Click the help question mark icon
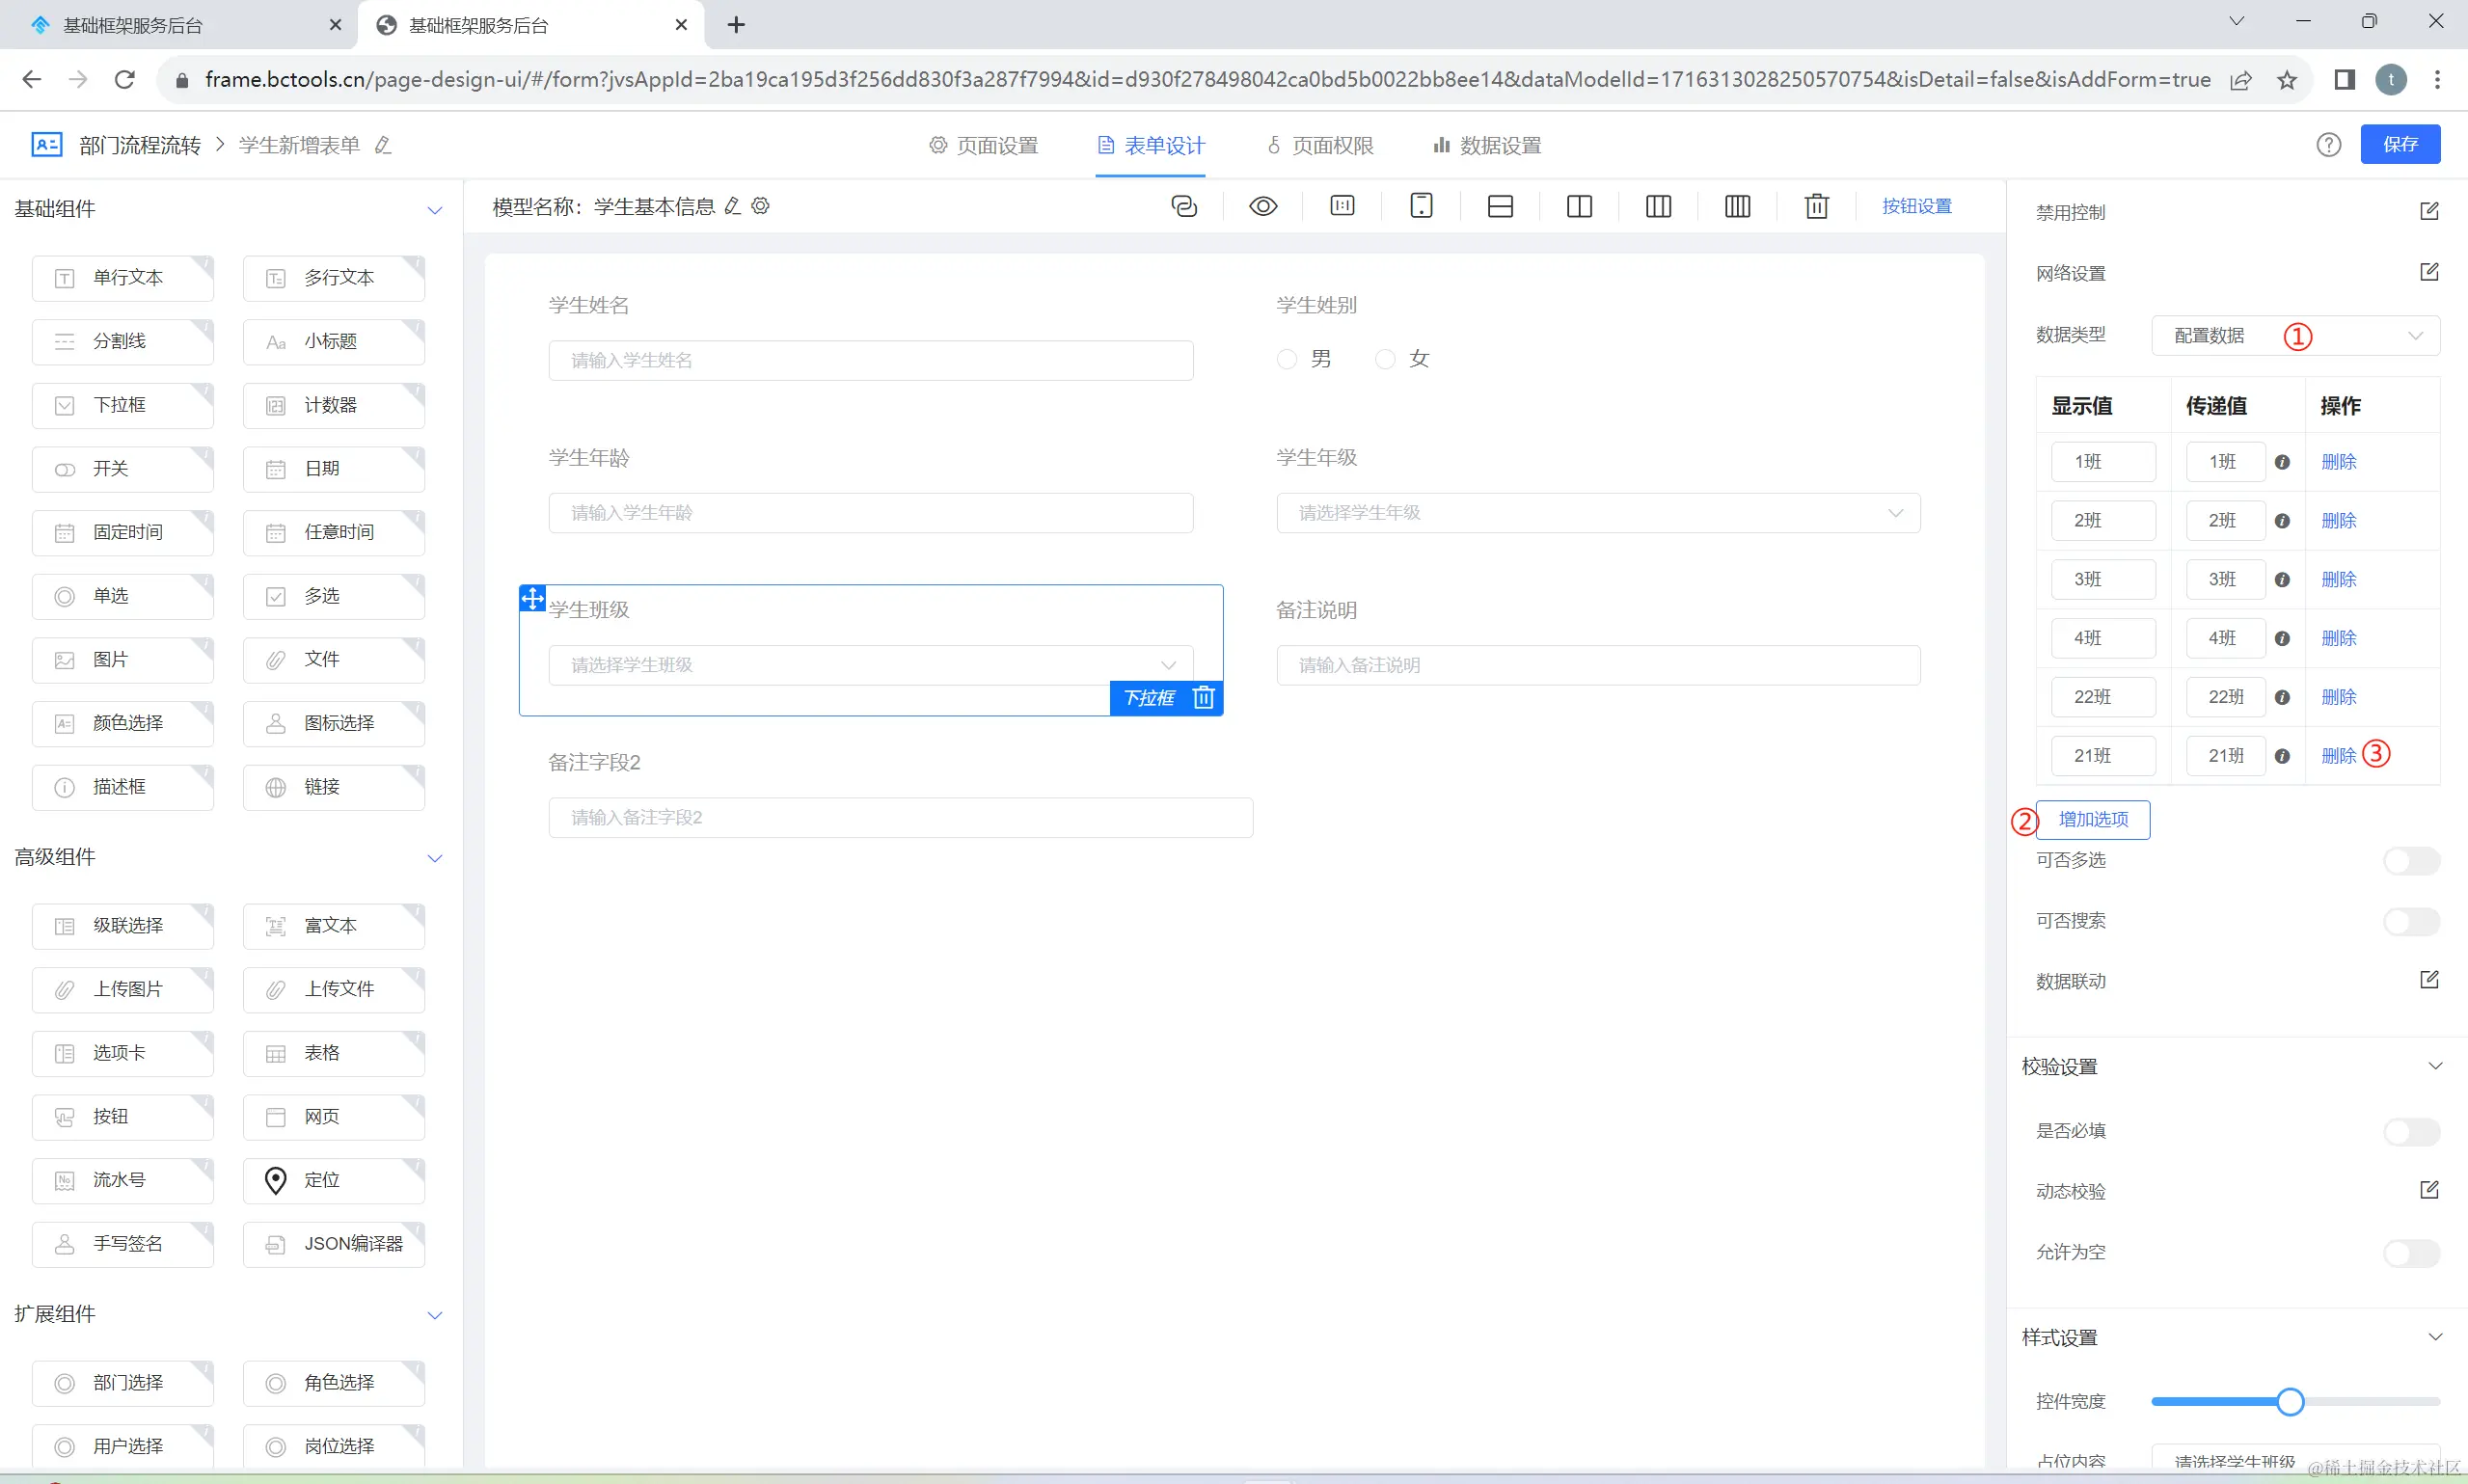Image resolution: width=2468 pixels, height=1484 pixels. point(2328,145)
